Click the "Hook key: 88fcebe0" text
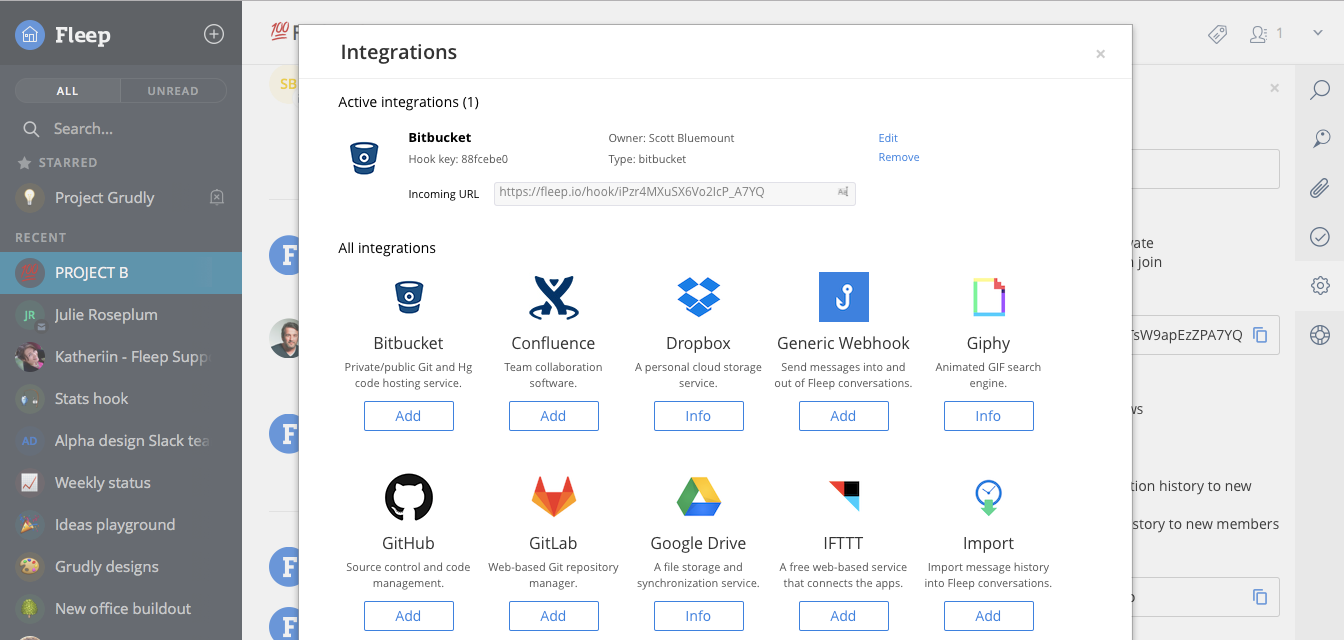This screenshot has height=640, width=1344. coord(458,159)
